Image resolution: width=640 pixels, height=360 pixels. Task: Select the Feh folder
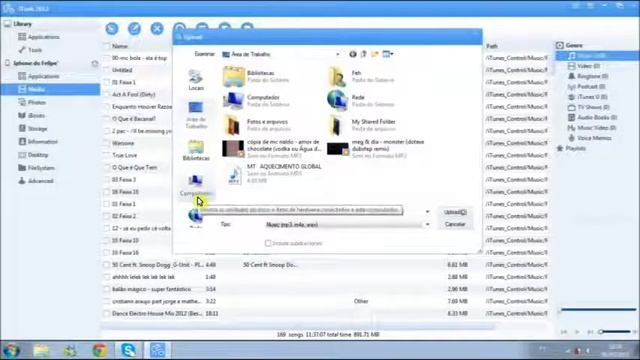362,76
